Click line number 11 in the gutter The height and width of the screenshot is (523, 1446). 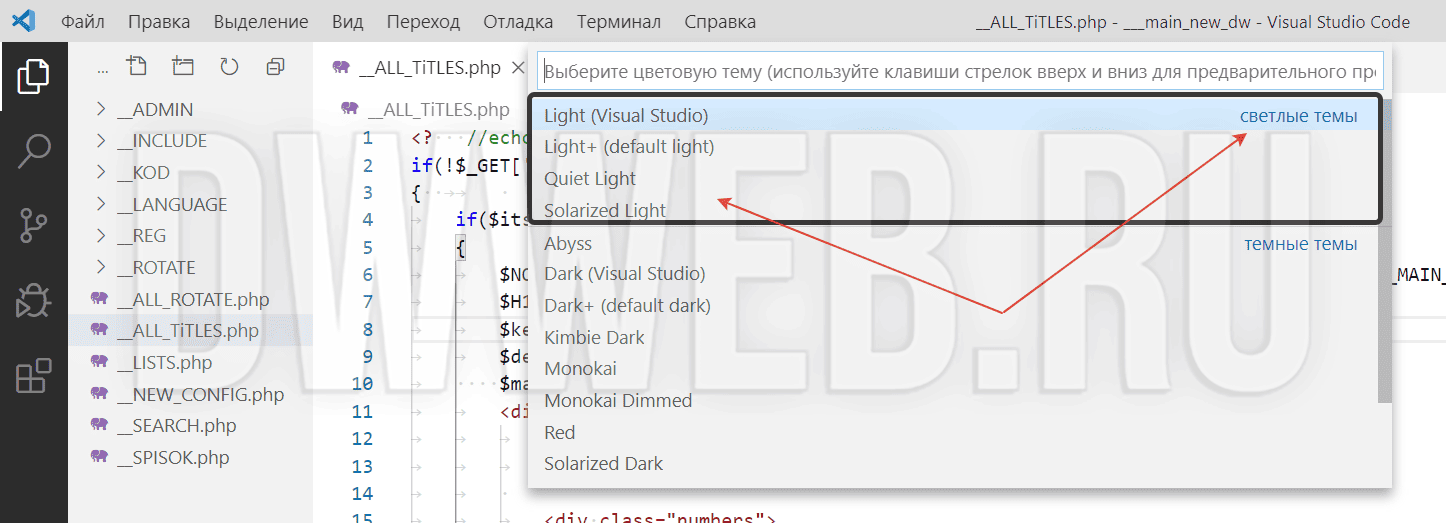click(x=362, y=411)
